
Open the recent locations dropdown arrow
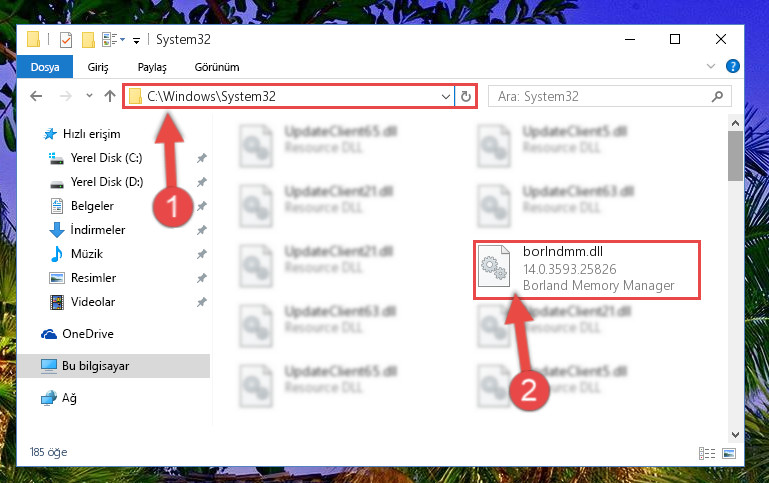coord(89,96)
